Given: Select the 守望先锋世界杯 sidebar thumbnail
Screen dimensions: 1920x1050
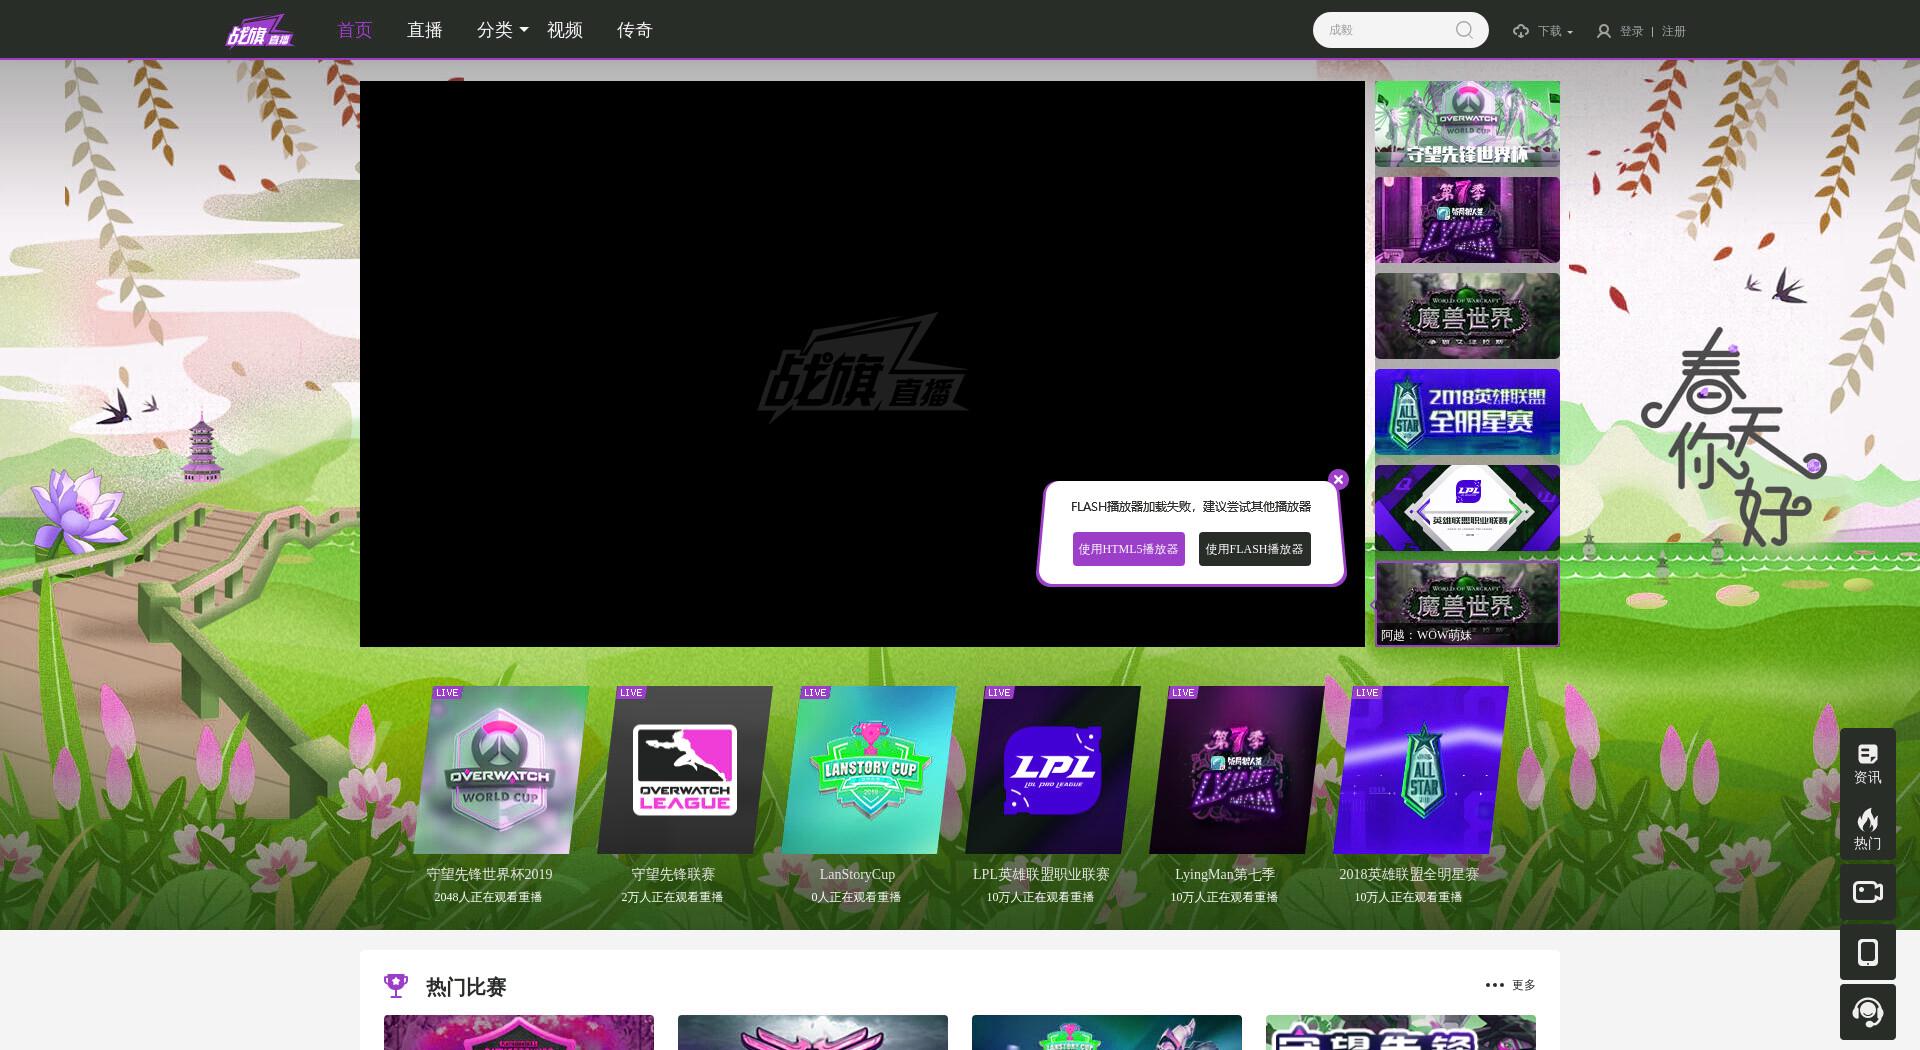Looking at the screenshot, I should click(x=1467, y=124).
